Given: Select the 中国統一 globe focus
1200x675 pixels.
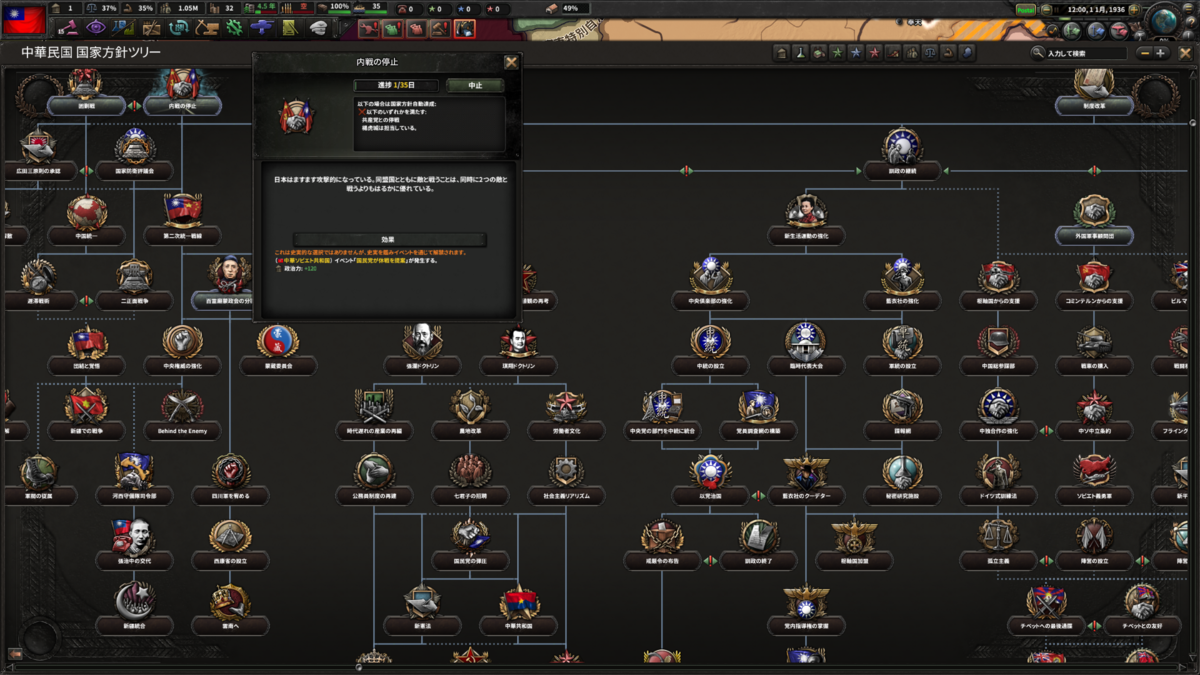Looking at the screenshot, I should click(x=87, y=219).
